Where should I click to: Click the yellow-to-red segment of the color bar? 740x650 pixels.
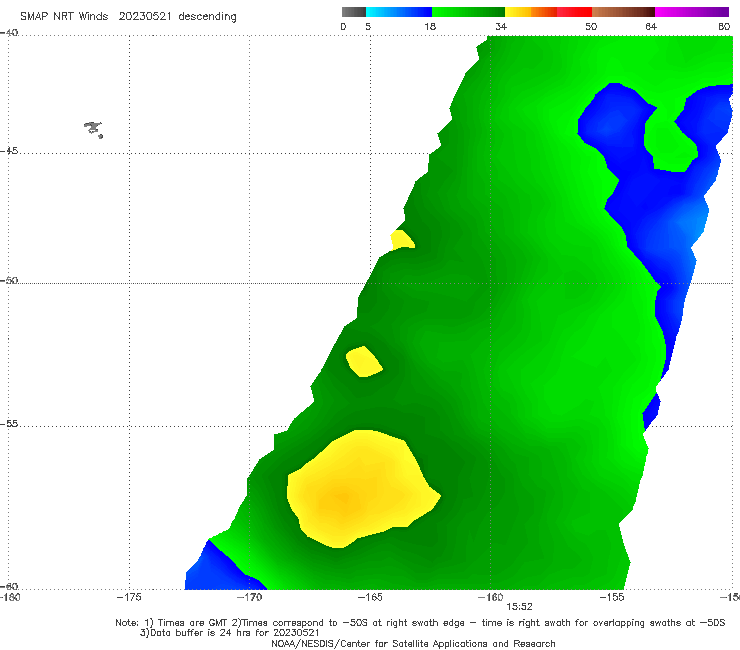tap(548, 12)
